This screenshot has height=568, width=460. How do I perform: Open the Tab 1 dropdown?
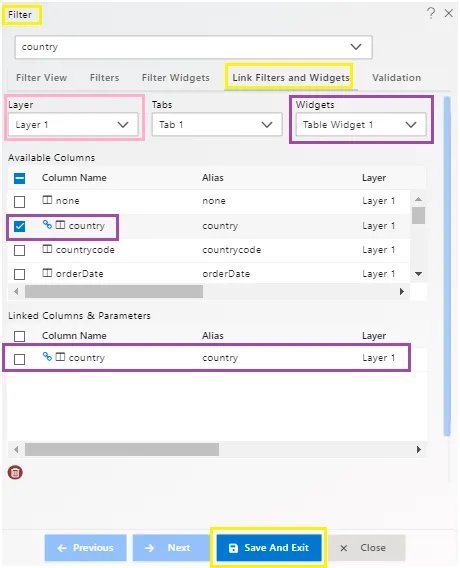pyautogui.click(x=217, y=125)
